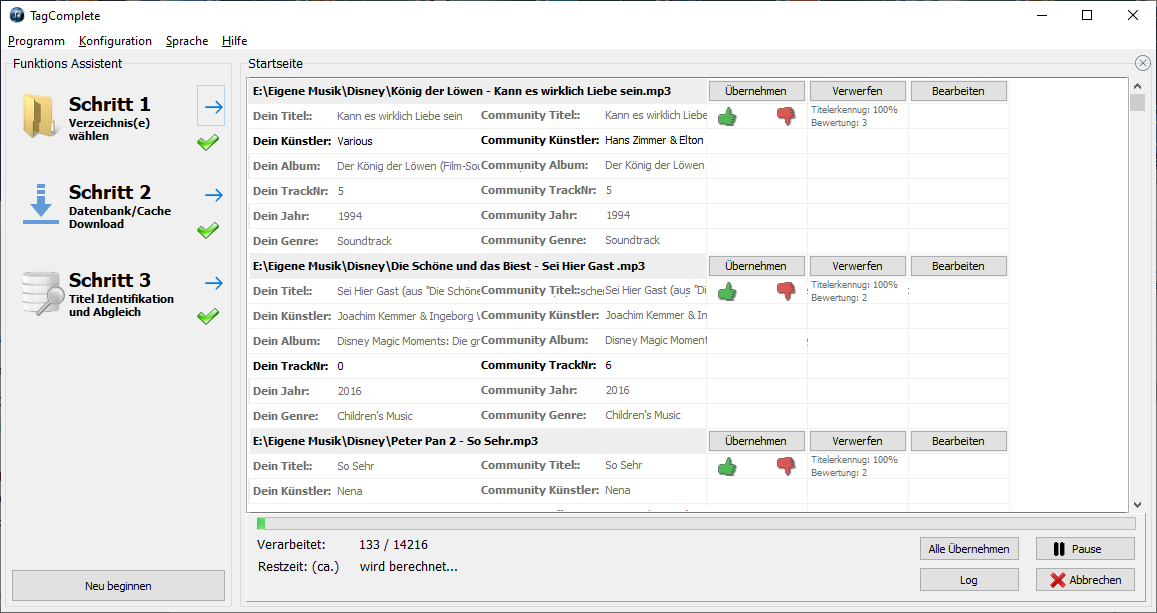Click the 'Titel Identifikation und Abgleich' label
Image resolution: width=1157 pixels, height=613 pixels.
(121, 305)
